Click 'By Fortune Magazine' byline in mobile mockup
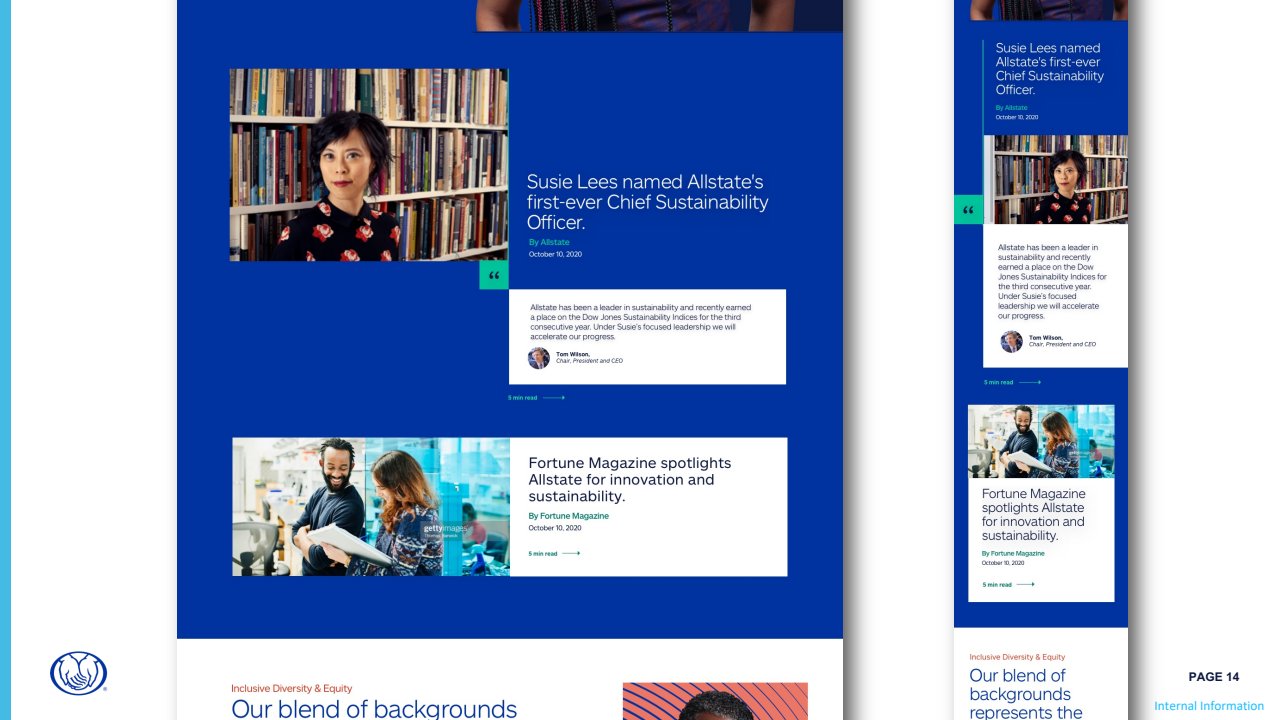Screen dimensions: 1280x720 1013,553
